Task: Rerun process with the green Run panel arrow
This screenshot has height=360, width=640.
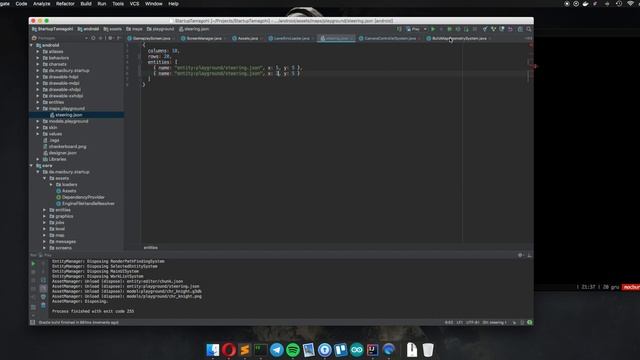Action: pyautogui.click(x=33, y=264)
